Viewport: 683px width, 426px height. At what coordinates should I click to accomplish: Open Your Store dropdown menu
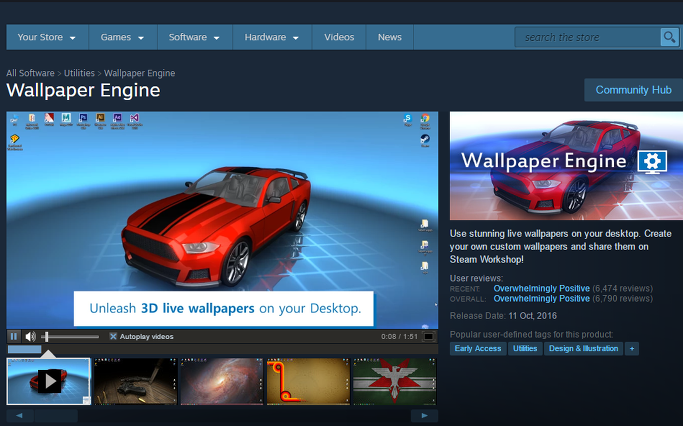click(x=47, y=37)
